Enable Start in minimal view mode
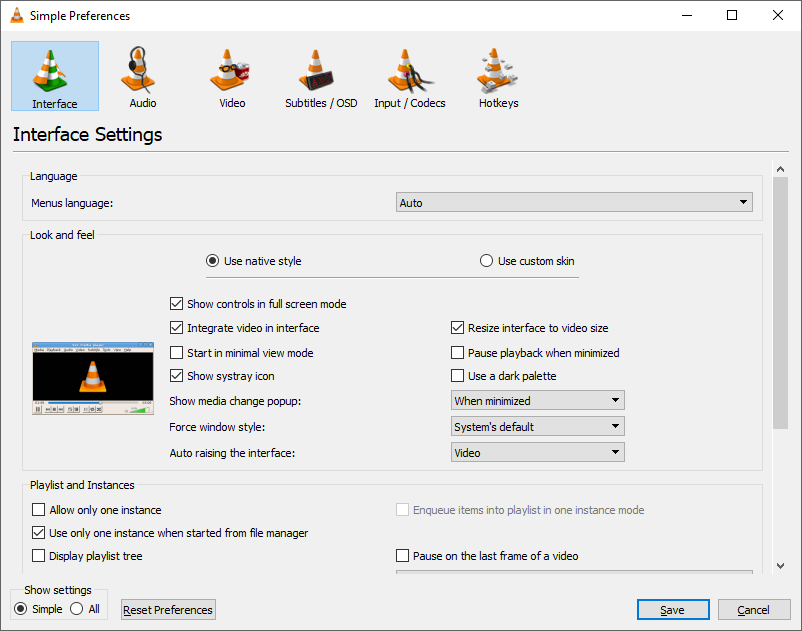 pos(177,353)
